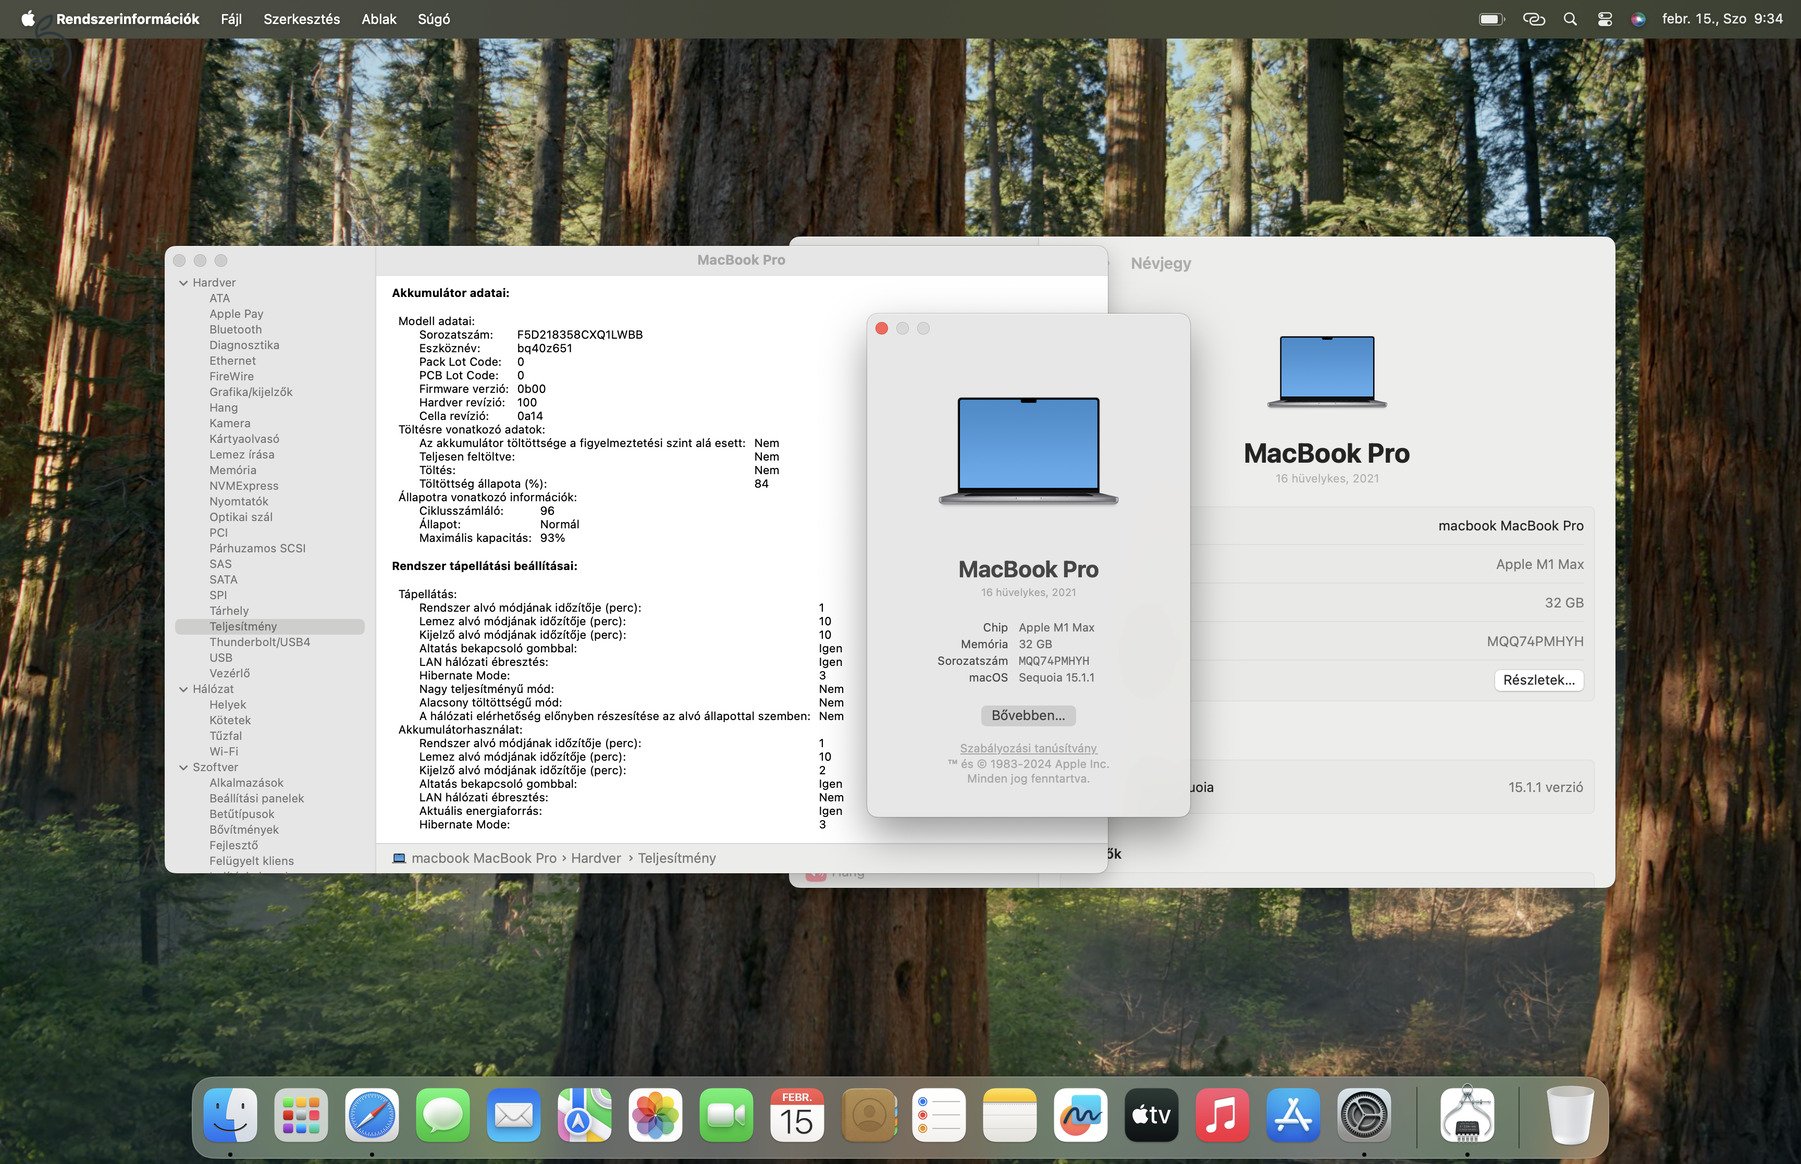The height and width of the screenshot is (1164, 1801).
Task: Click the Maximális kapacitás 93% value
Action: tap(553, 538)
